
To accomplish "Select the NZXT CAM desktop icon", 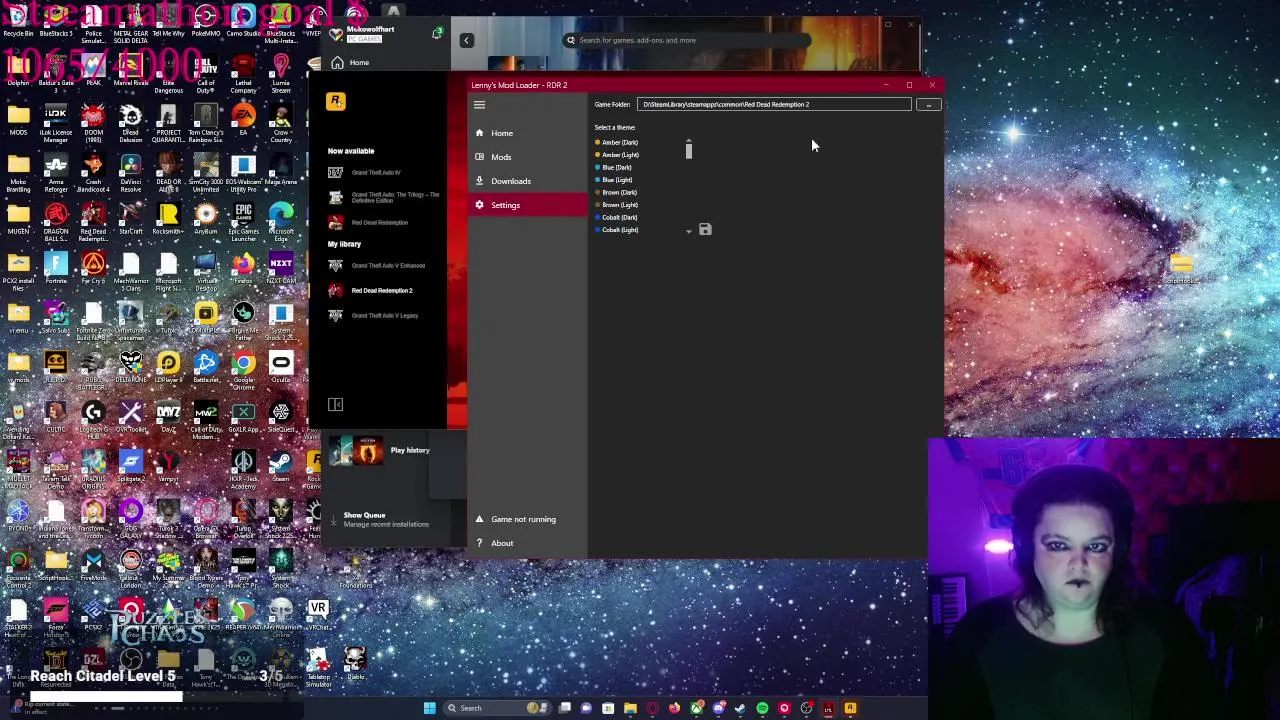I will tap(281, 268).
